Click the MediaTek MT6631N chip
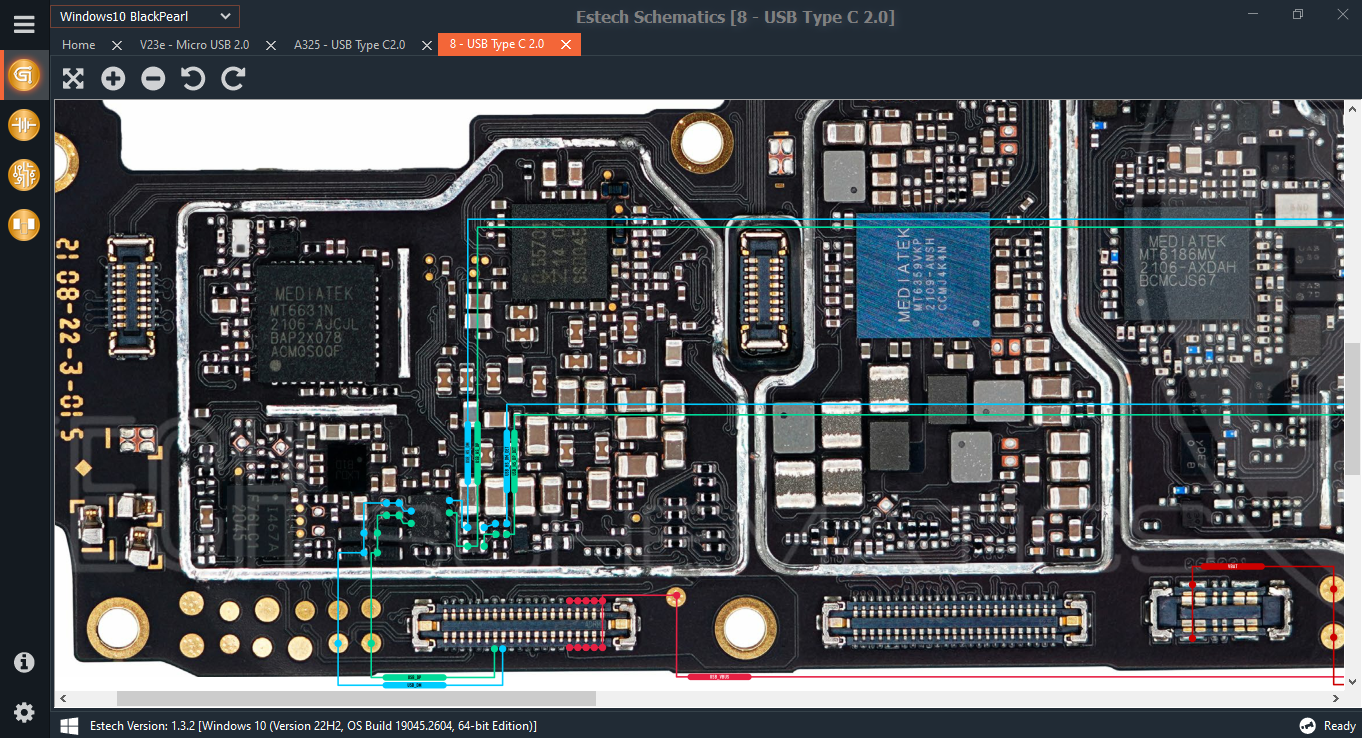1362x738 pixels. tap(316, 323)
